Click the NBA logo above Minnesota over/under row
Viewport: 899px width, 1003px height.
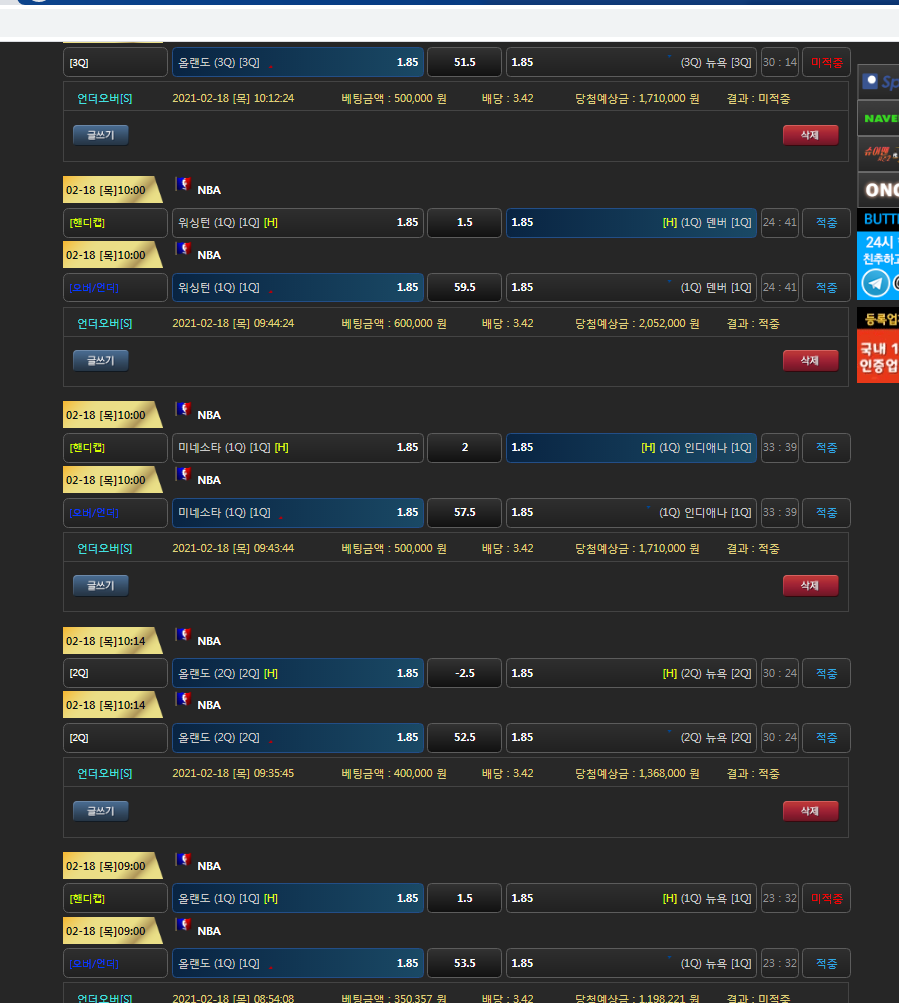point(183,474)
